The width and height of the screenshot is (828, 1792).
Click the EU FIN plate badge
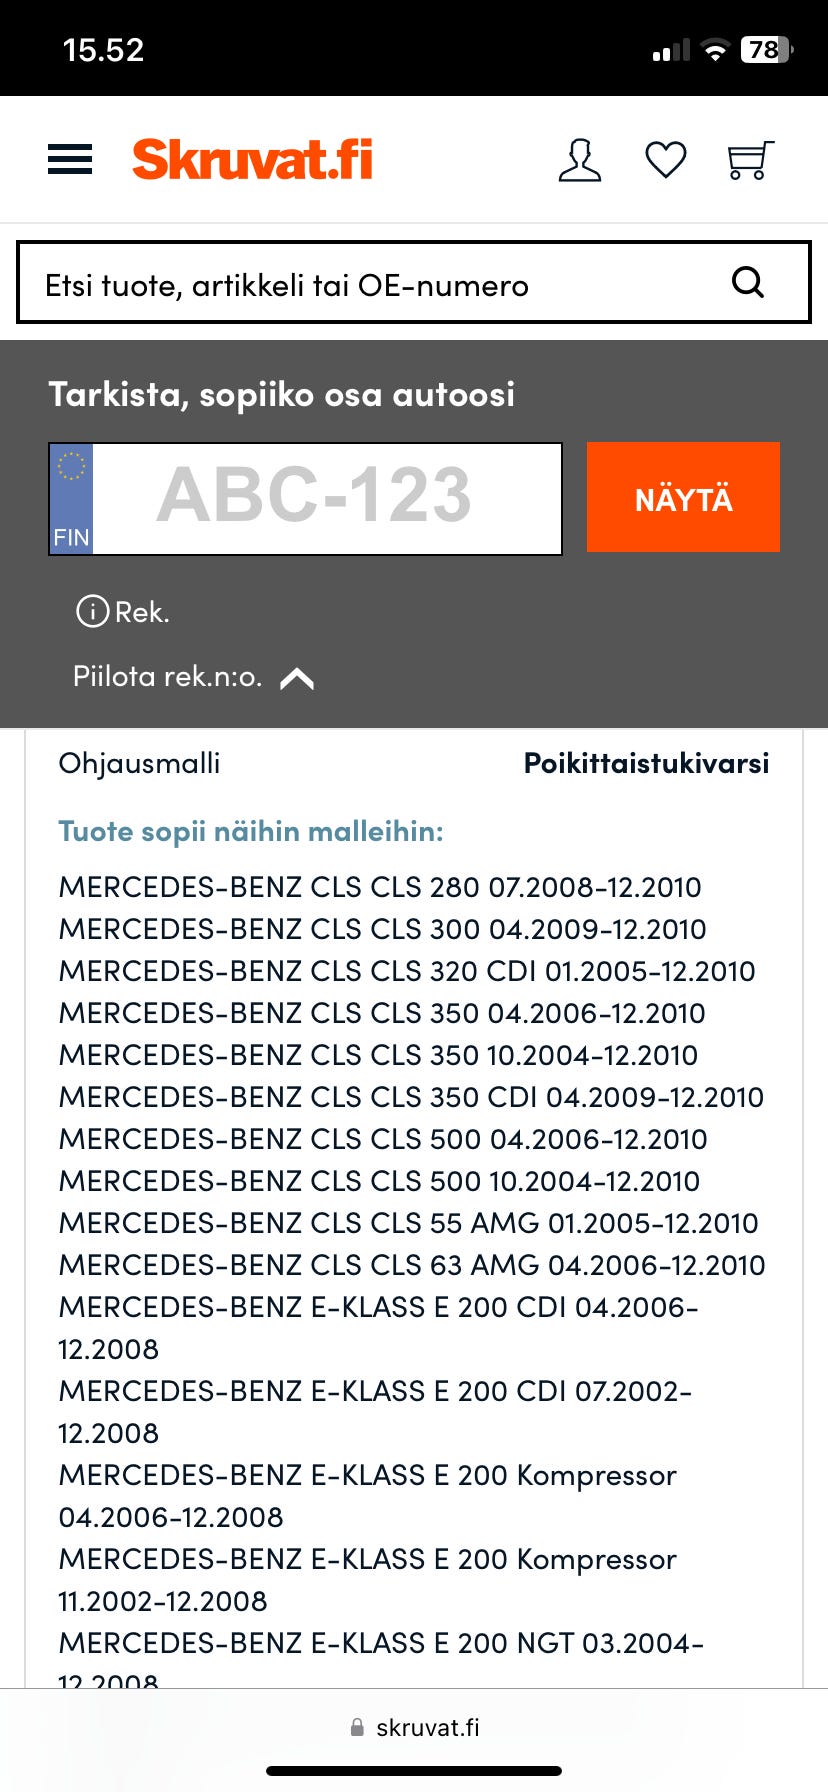(x=72, y=498)
